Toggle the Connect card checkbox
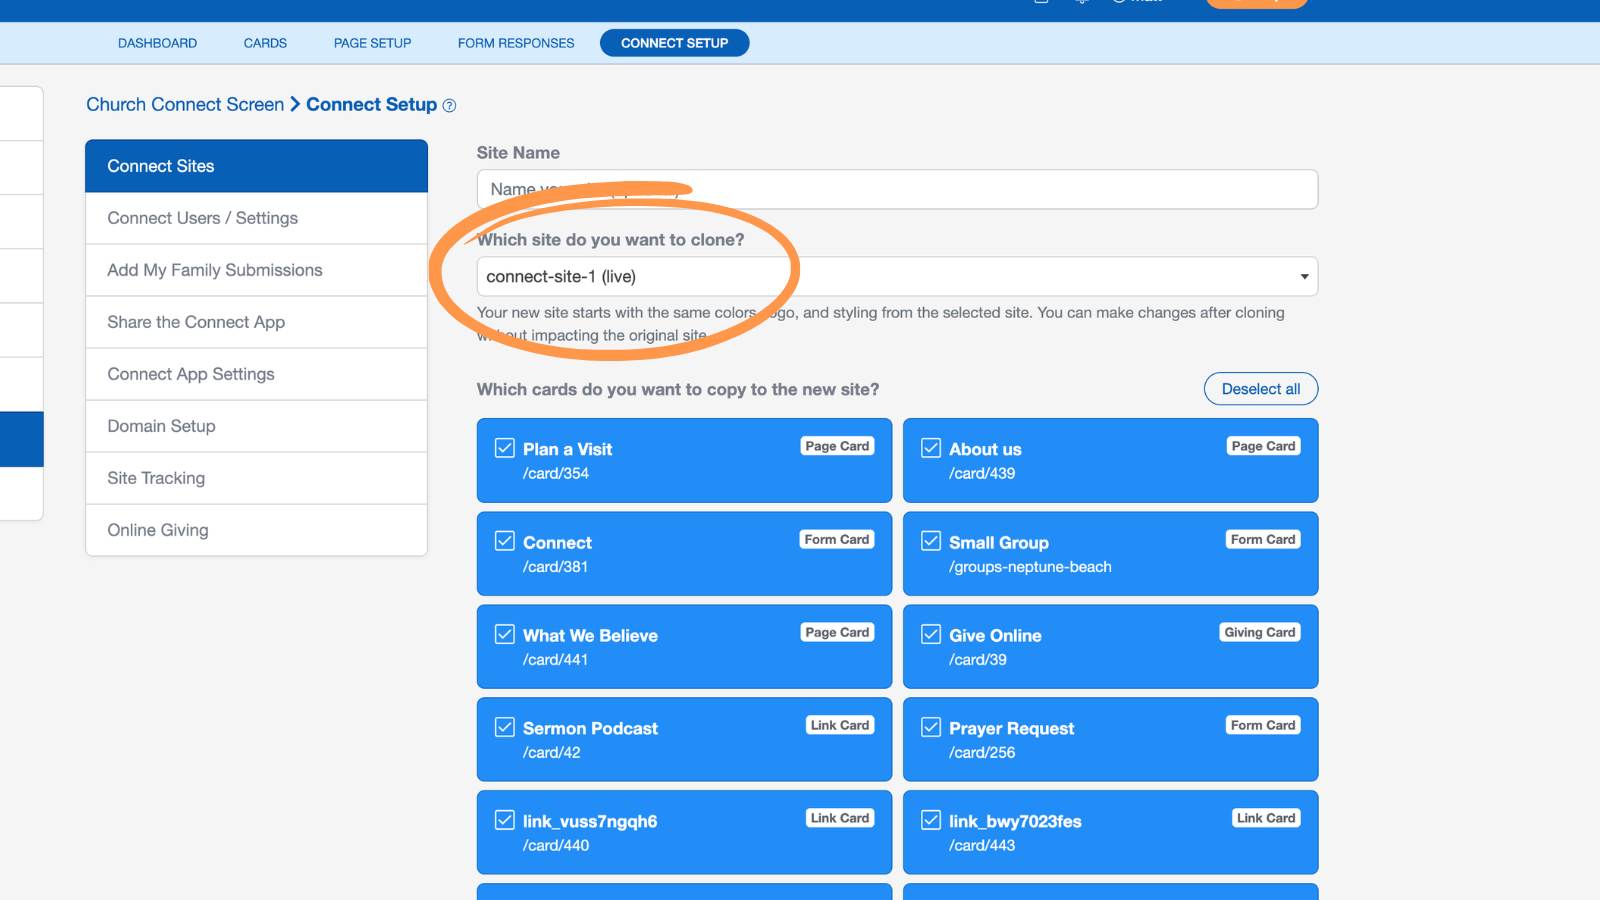The image size is (1600, 900). 505,541
